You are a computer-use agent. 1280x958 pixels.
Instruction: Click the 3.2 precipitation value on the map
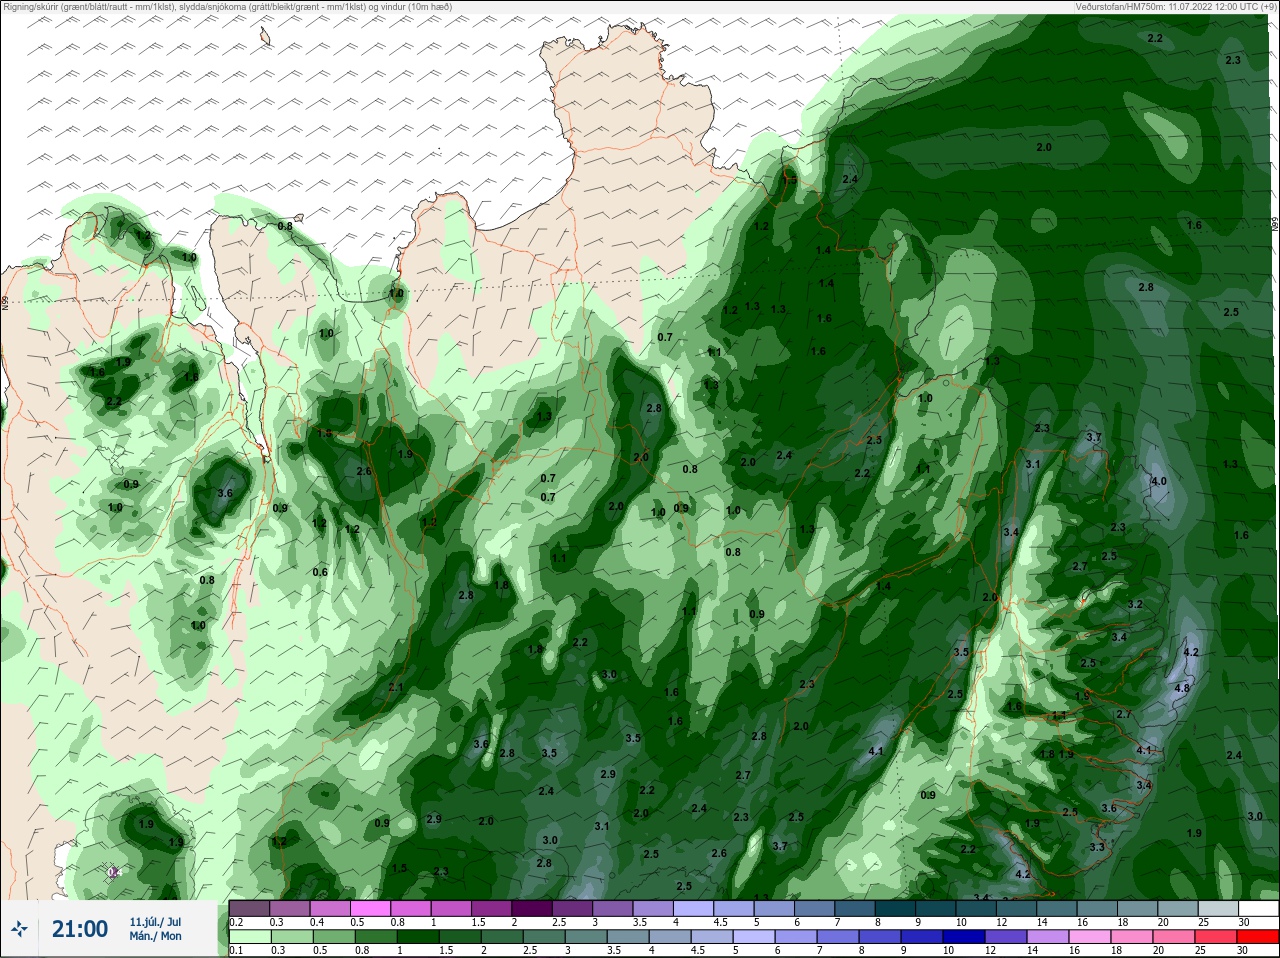[1135, 605]
